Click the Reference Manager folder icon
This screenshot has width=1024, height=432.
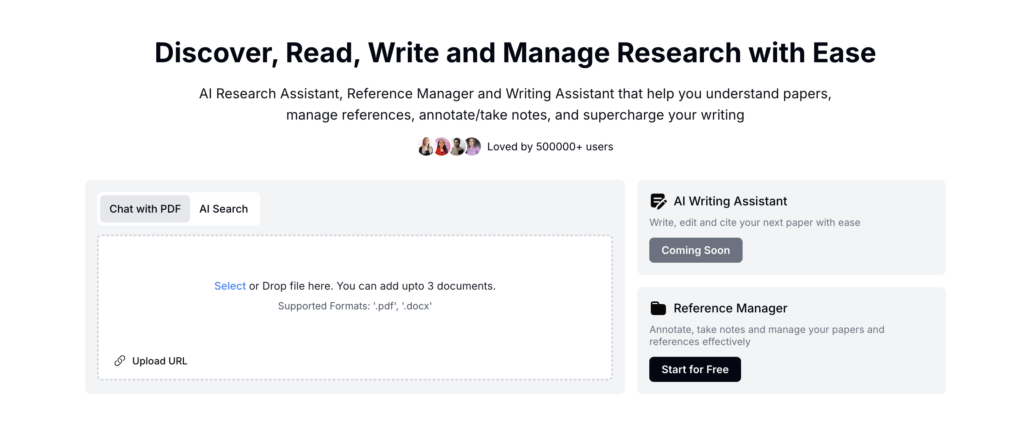click(658, 308)
